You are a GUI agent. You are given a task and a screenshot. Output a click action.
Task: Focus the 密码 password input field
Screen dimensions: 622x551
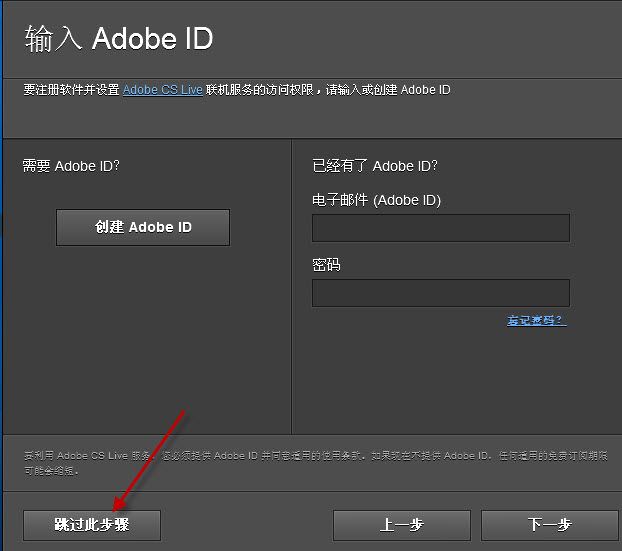pyautogui.click(x=440, y=293)
